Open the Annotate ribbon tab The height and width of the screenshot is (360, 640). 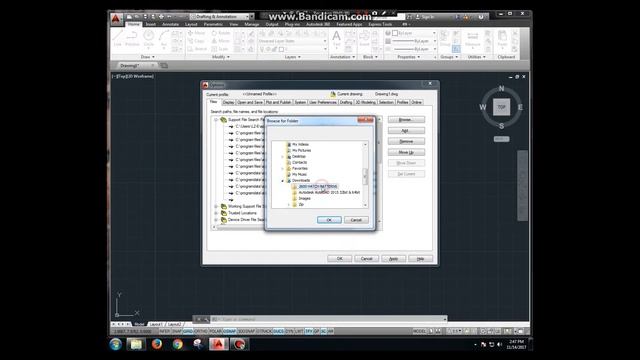170,24
